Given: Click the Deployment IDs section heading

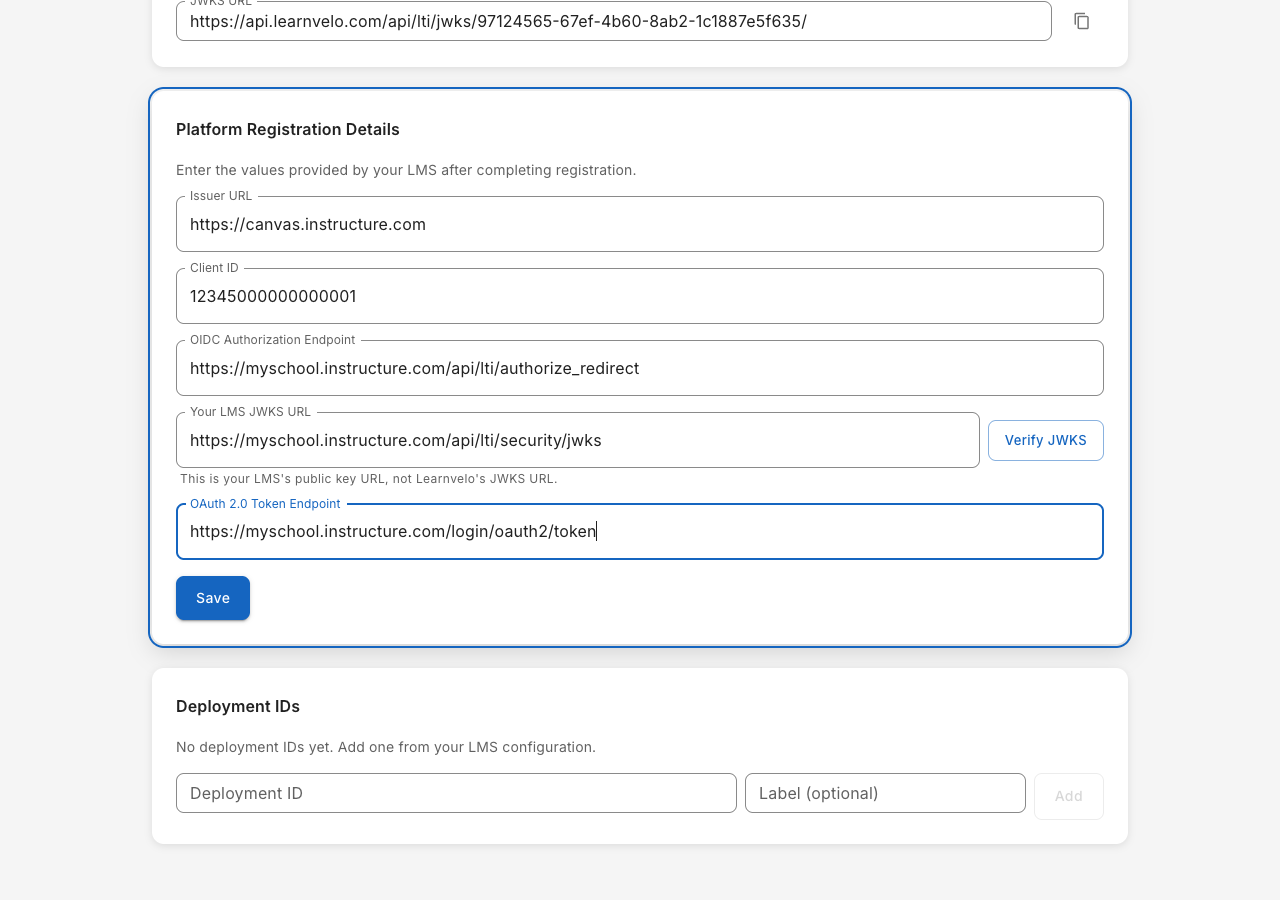Looking at the screenshot, I should coord(237,706).
